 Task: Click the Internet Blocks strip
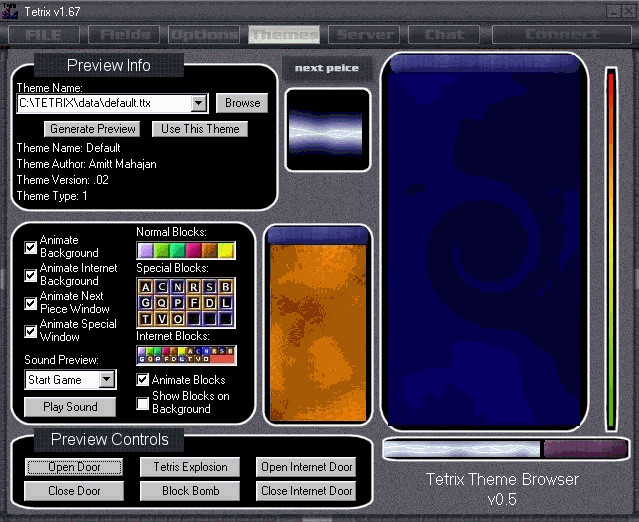tap(186, 355)
